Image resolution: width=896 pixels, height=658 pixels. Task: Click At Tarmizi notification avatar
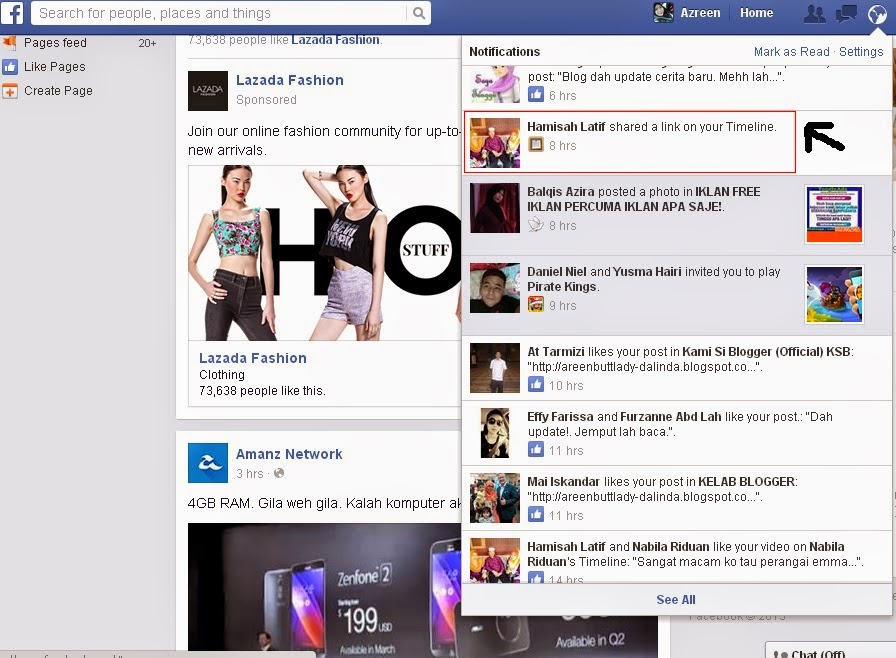coord(495,368)
